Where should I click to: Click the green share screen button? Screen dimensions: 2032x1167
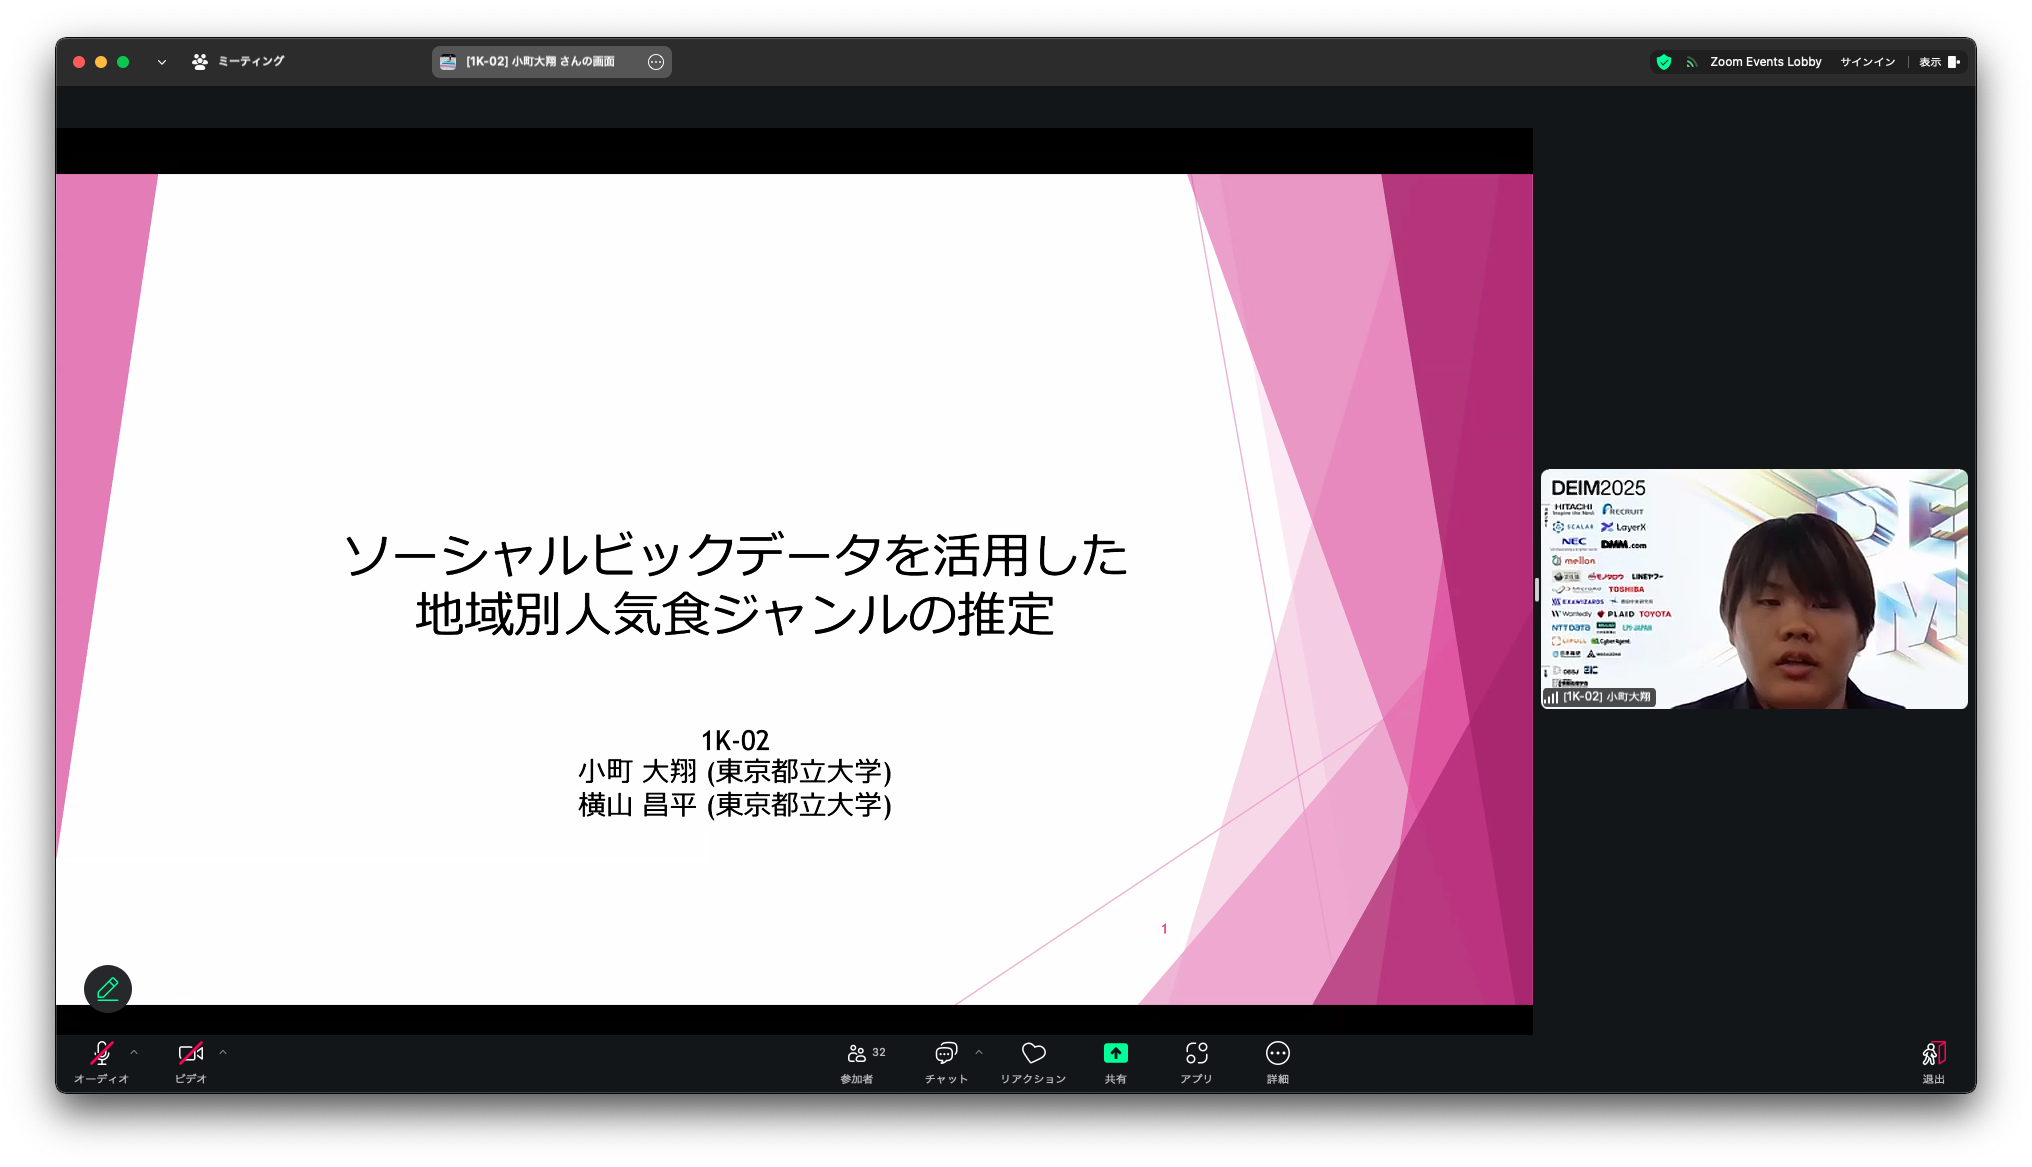coord(1115,1062)
